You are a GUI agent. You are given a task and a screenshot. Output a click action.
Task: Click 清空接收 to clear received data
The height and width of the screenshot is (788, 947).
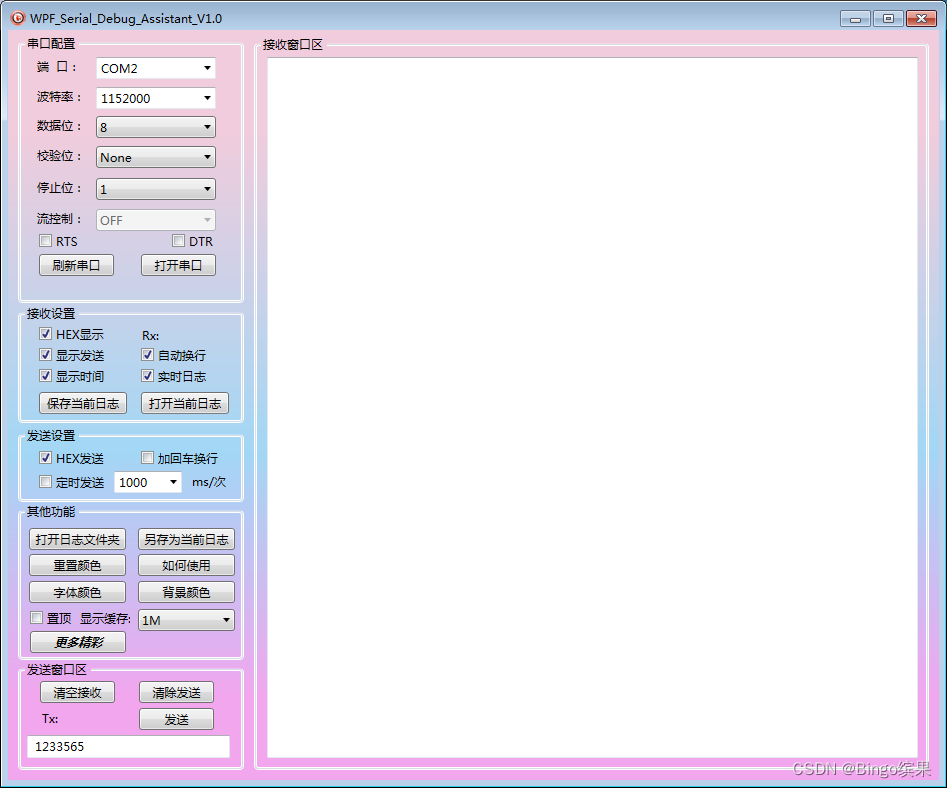77,691
